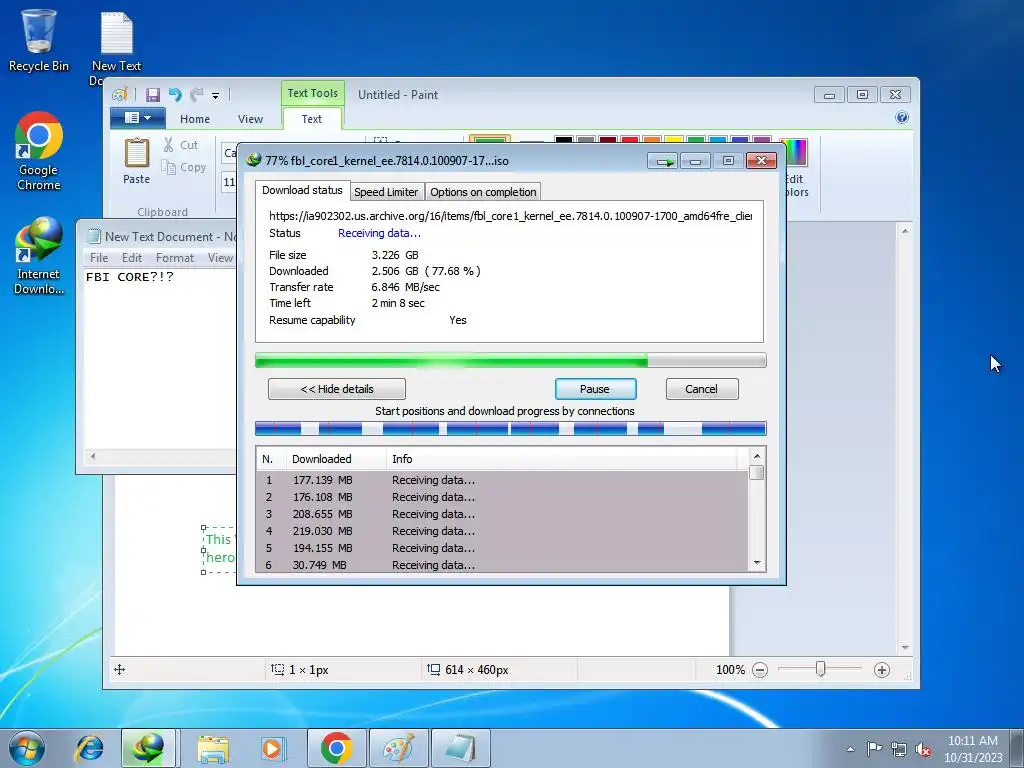Open the Recycle Bin desktop icon
This screenshot has width=1024, height=768.
pos(39,40)
